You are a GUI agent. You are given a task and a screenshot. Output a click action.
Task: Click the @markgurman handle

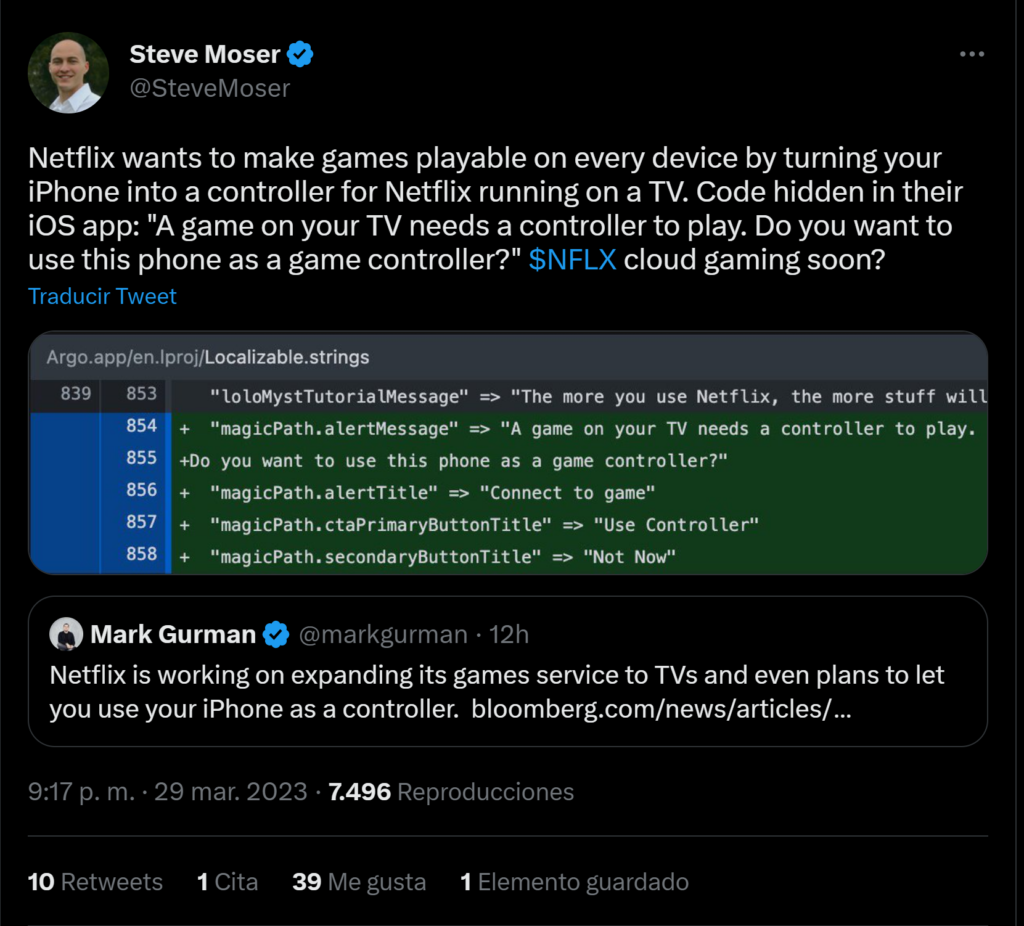[x=382, y=634]
